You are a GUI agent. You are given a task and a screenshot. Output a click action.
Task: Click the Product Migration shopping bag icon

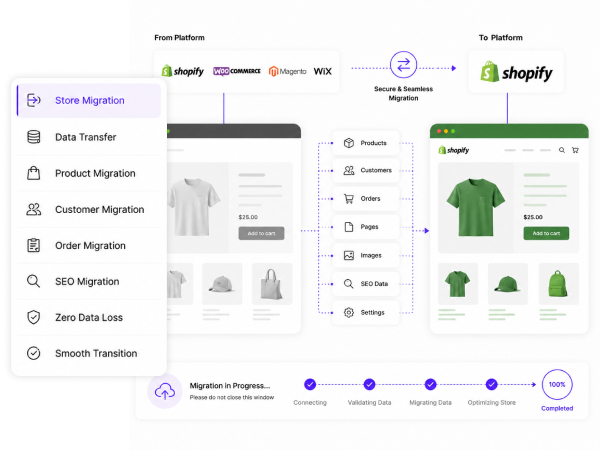(33, 173)
